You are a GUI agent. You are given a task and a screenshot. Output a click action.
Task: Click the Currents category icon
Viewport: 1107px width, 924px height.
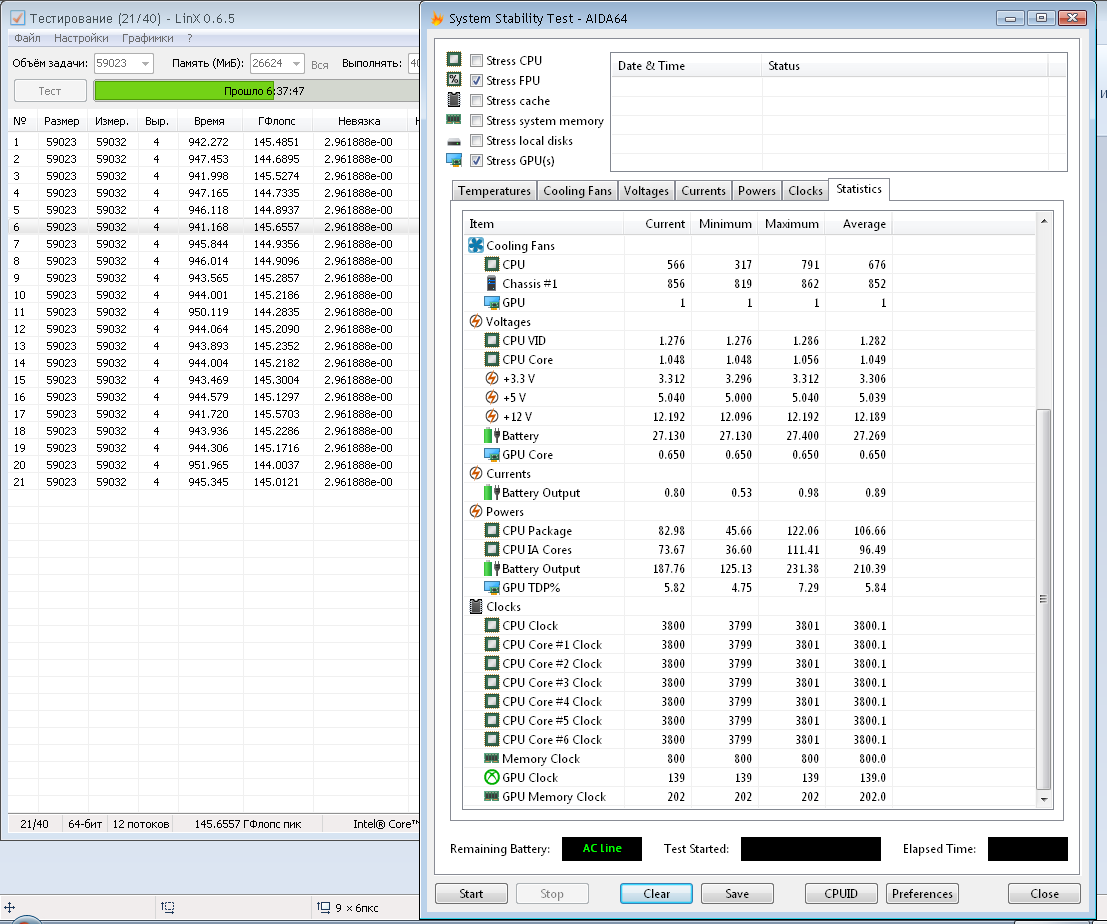(476, 473)
